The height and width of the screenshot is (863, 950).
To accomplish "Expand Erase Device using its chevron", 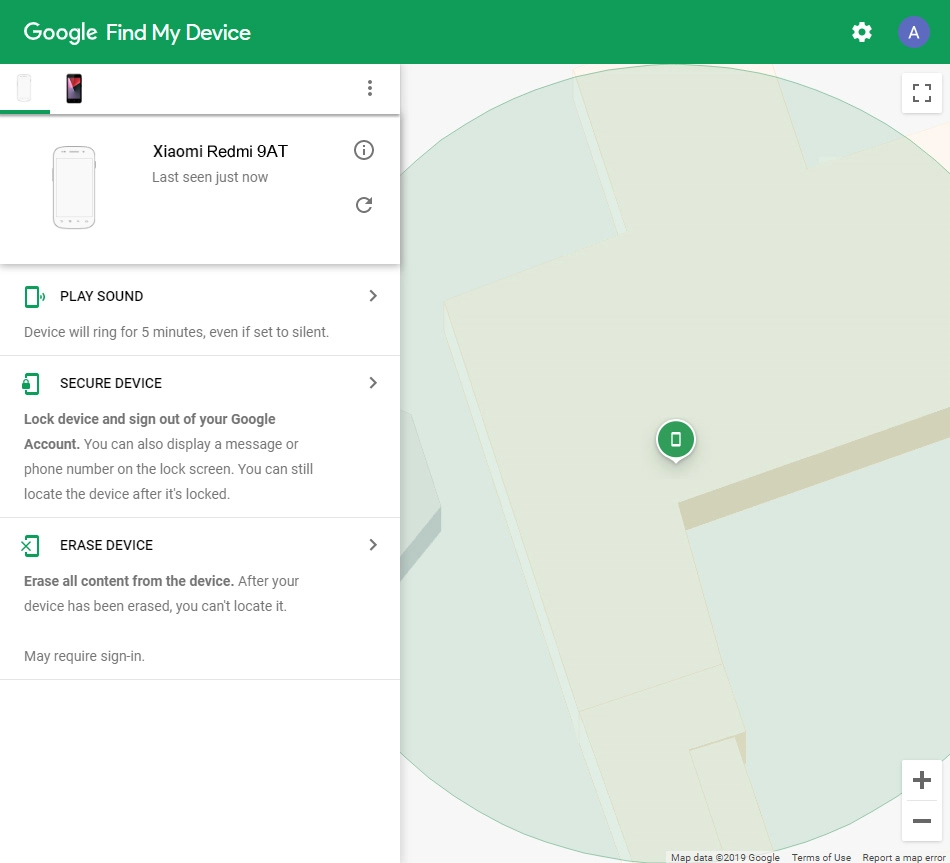I will coord(373,545).
